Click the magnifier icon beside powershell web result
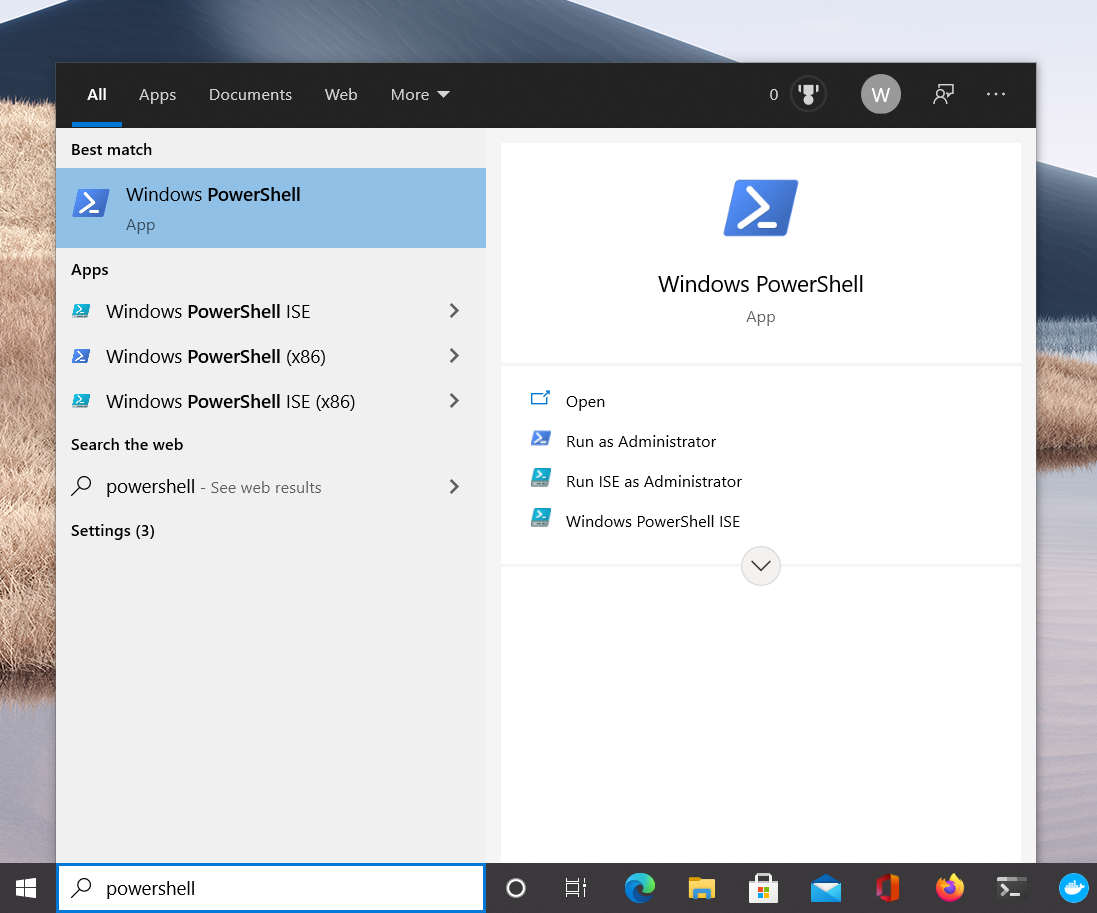 [81, 486]
